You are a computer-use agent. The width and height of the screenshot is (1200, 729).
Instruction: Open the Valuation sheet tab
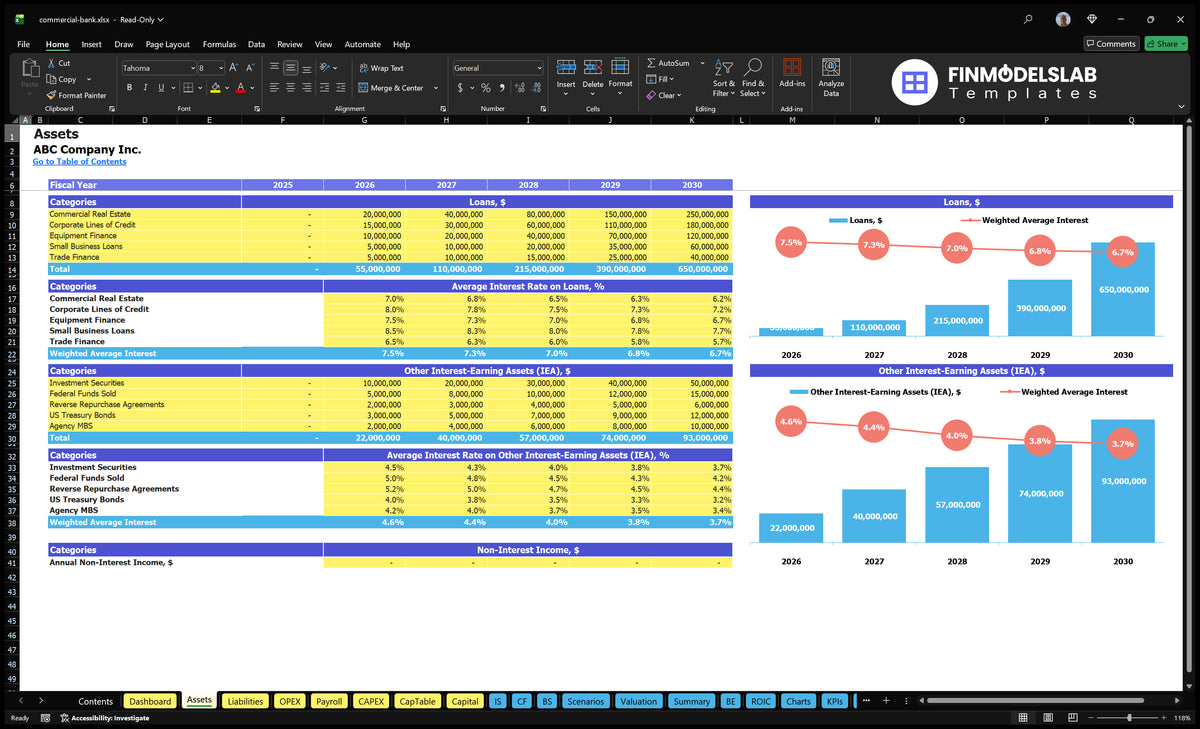pos(639,701)
